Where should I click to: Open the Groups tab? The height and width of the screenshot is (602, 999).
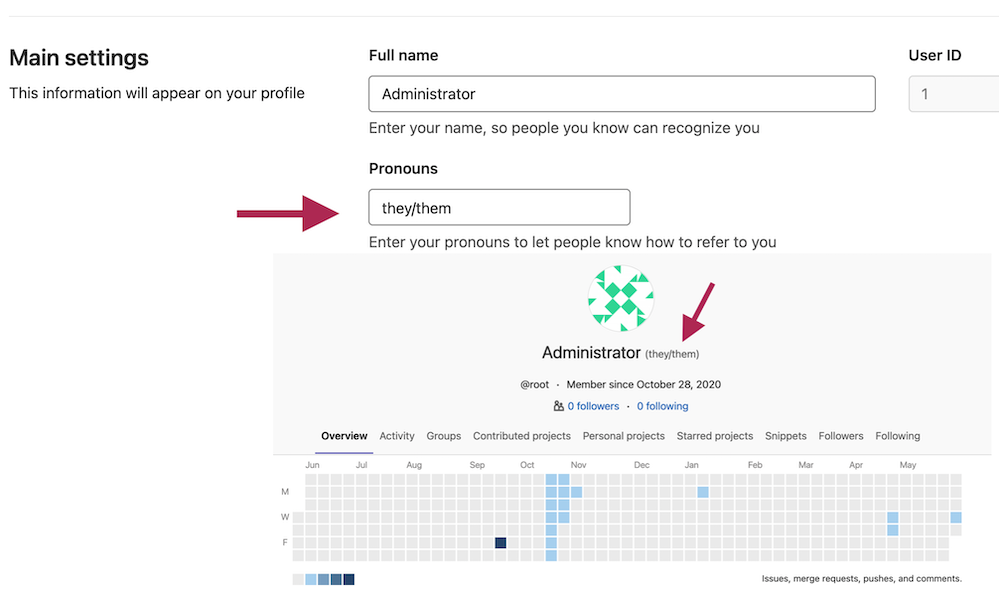(x=443, y=436)
